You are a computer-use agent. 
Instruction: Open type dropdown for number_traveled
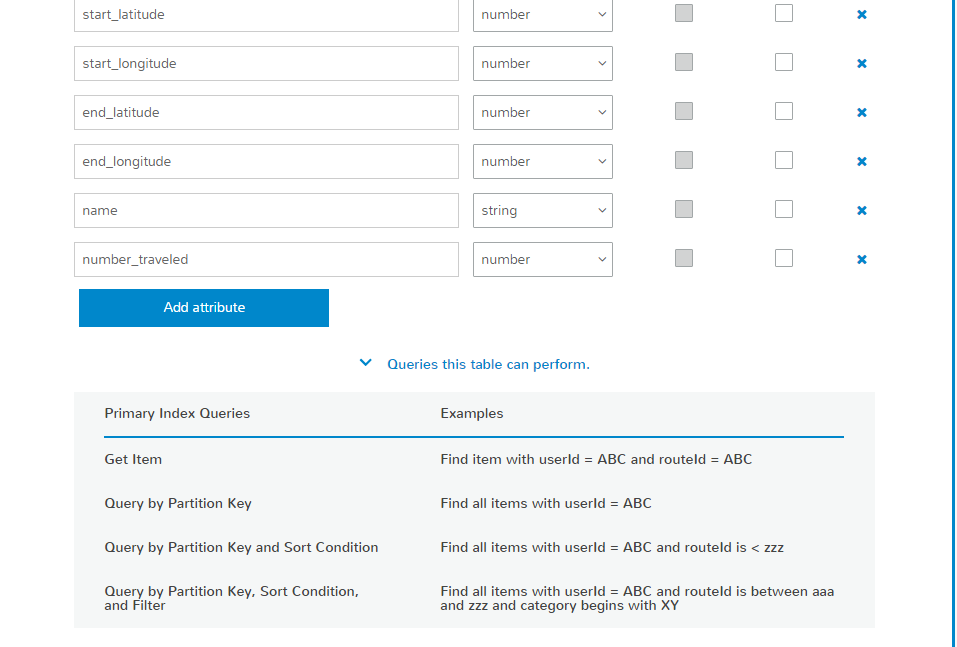point(542,260)
